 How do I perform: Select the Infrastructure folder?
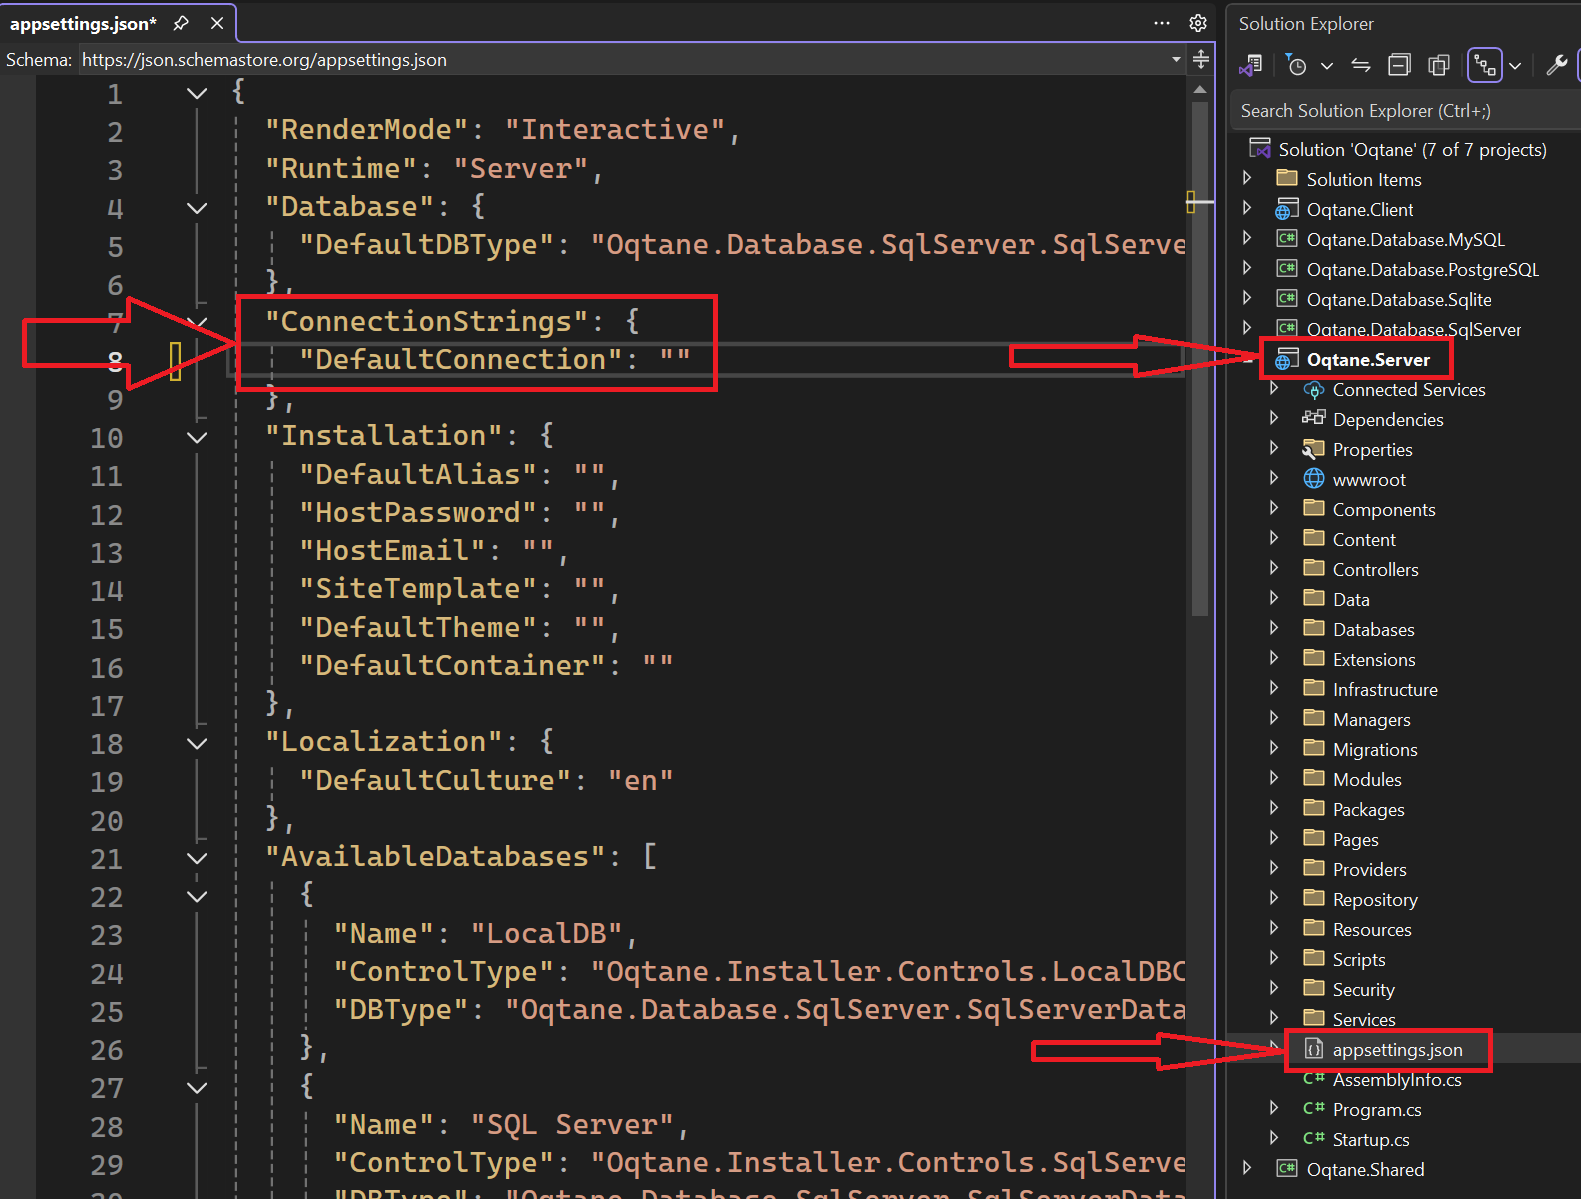tap(1385, 689)
